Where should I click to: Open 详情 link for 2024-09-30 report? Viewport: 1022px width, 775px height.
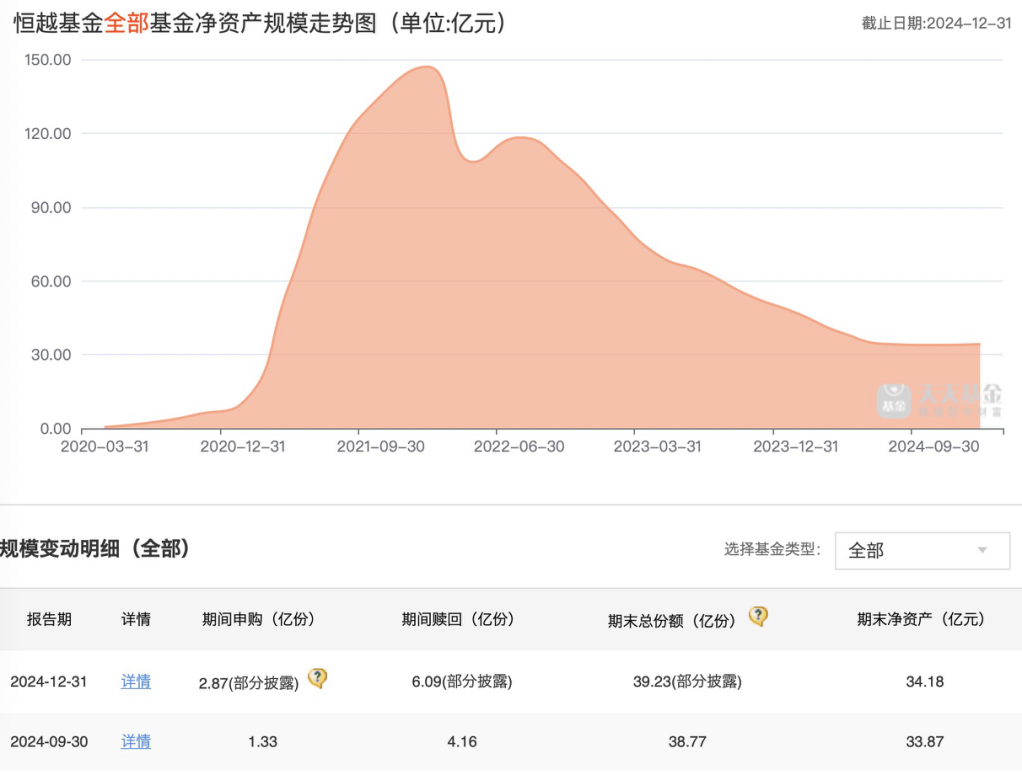[x=136, y=742]
